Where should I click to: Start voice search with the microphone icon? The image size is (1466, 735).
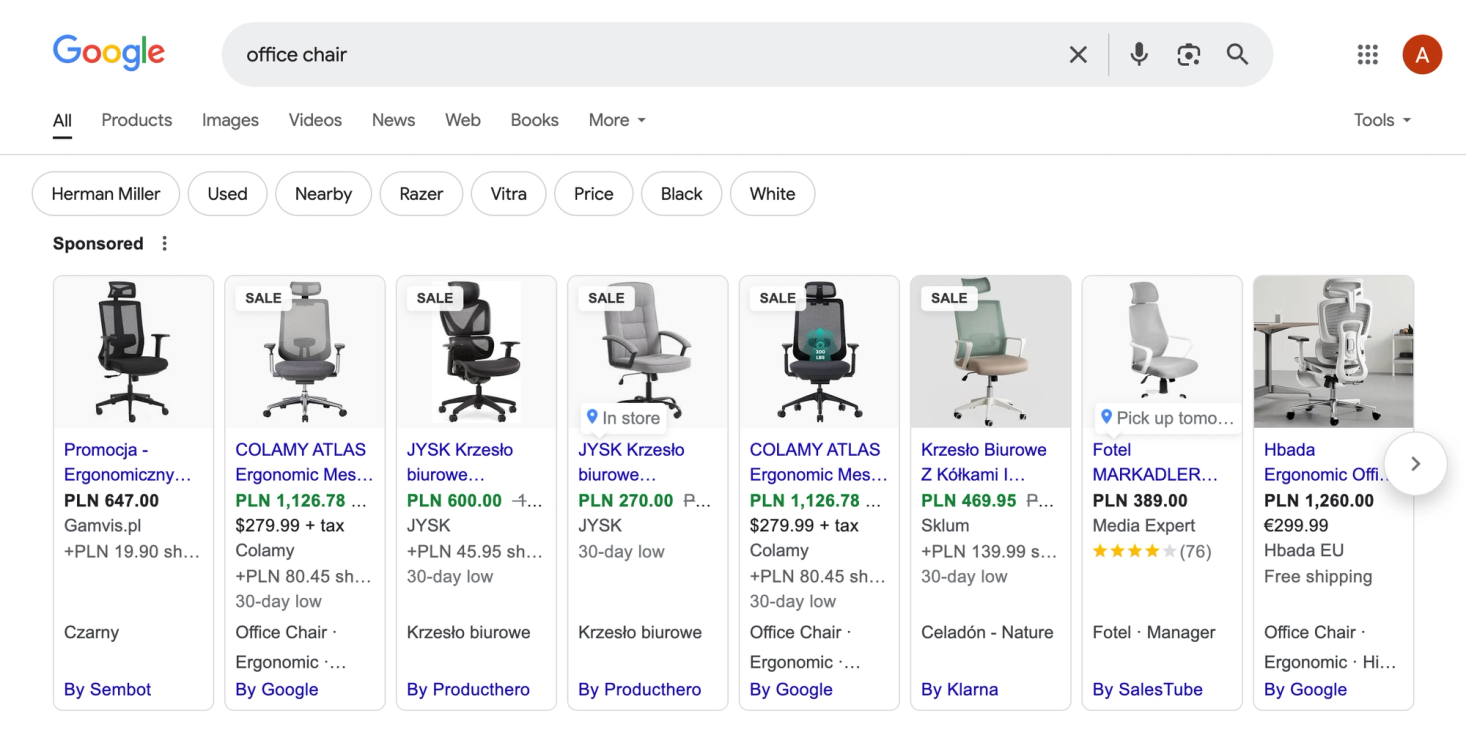tap(1139, 55)
